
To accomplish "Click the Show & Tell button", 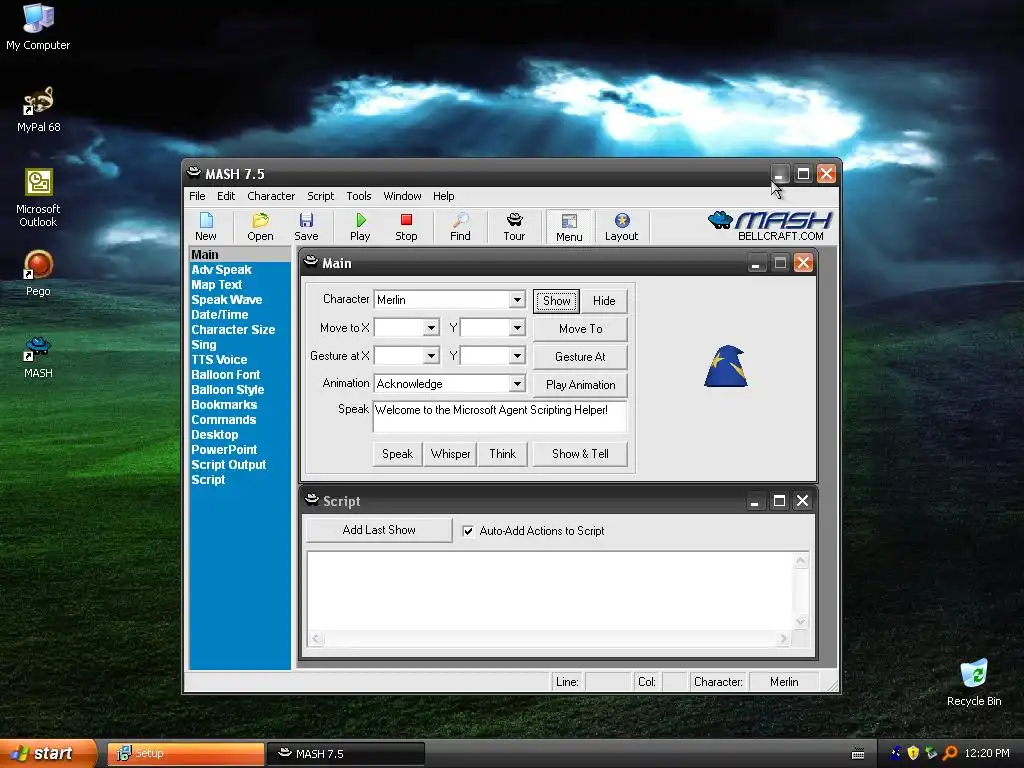I will coord(581,454).
